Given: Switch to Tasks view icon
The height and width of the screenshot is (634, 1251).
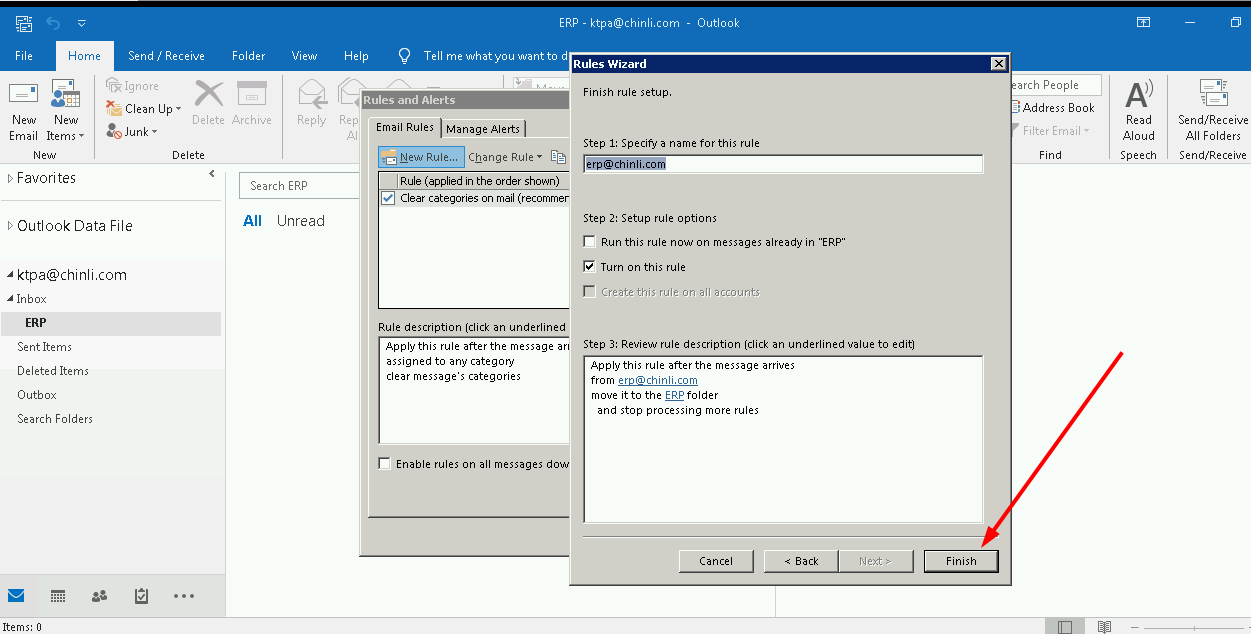Looking at the screenshot, I should click(141, 596).
